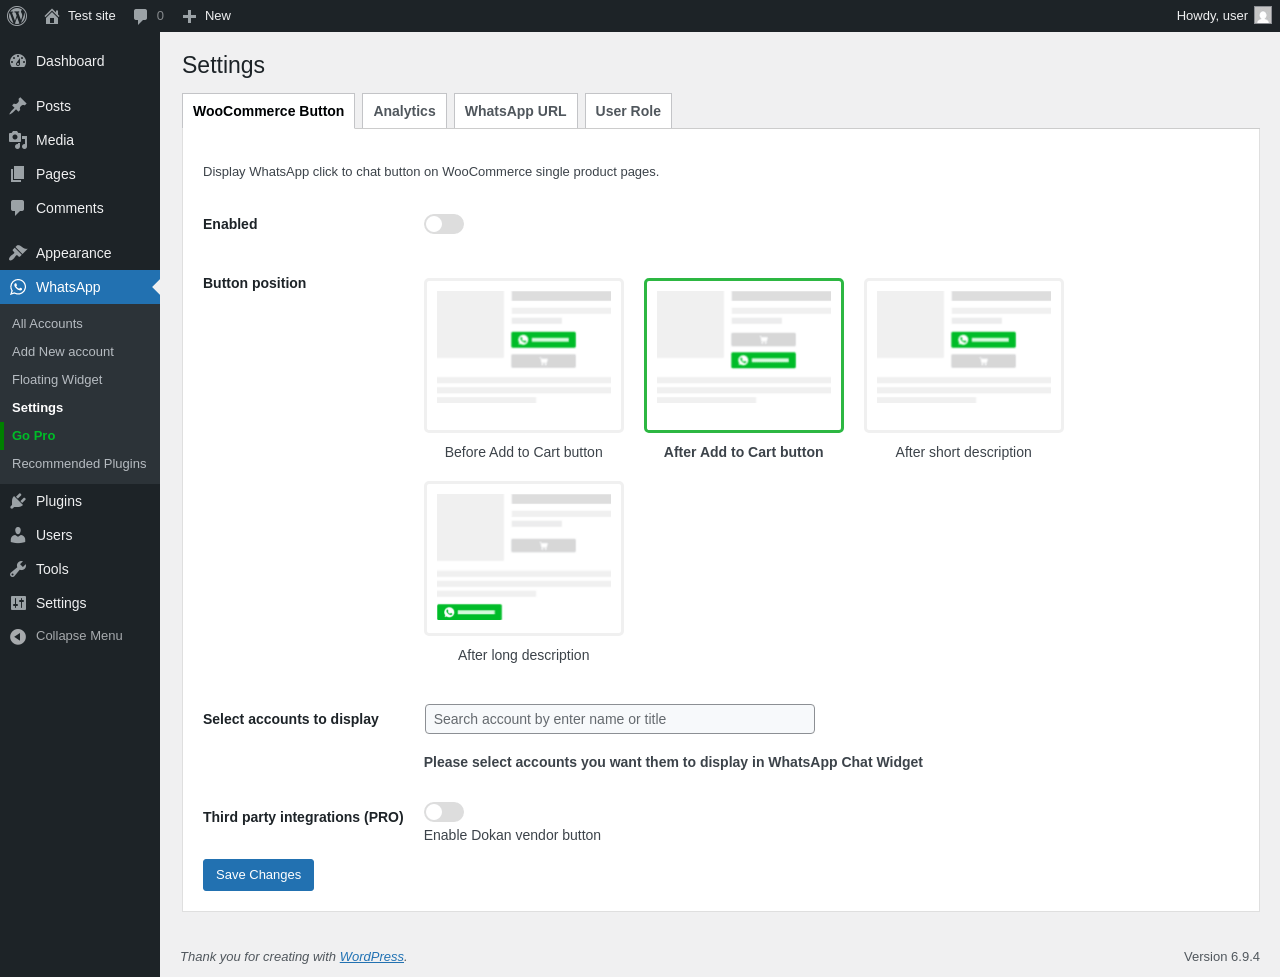Enable the Dokan vendor button toggle
This screenshot has height=977, width=1280.
click(x=443, y=812)
